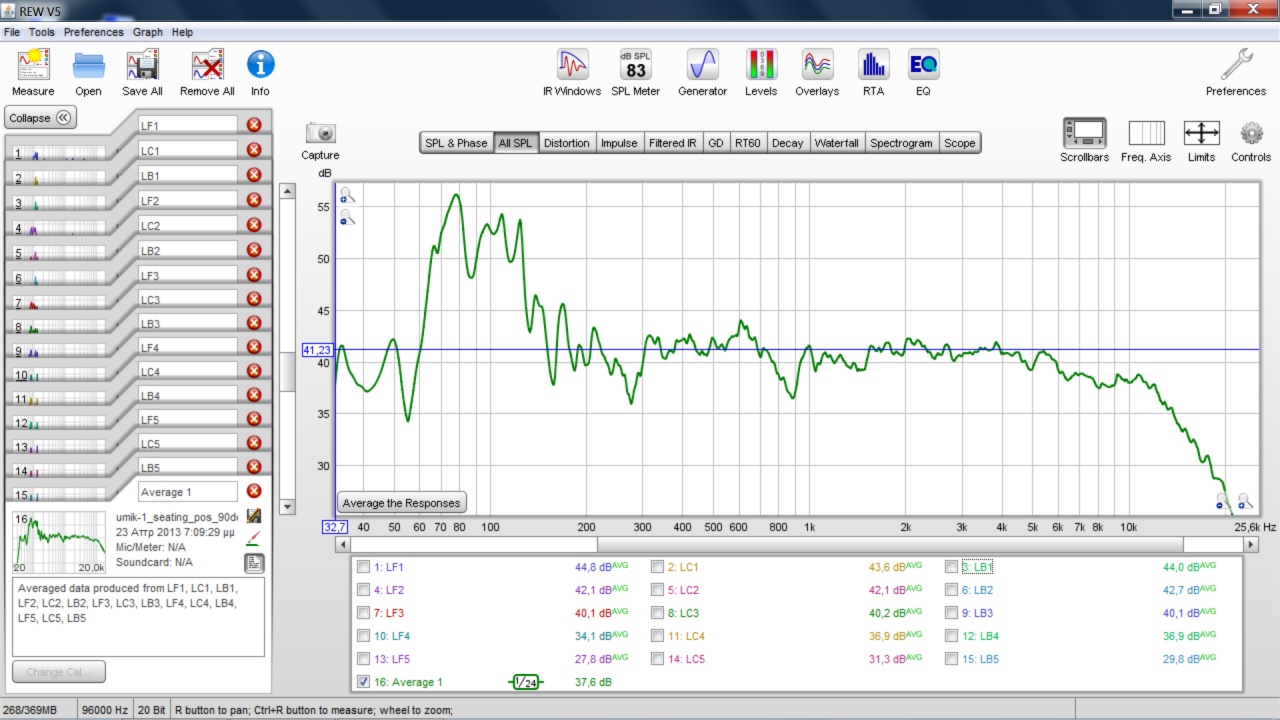The height and width of the screenshot is (720, 1280).
Task: Open the signal Generator
Action: [x=702, y=66]
